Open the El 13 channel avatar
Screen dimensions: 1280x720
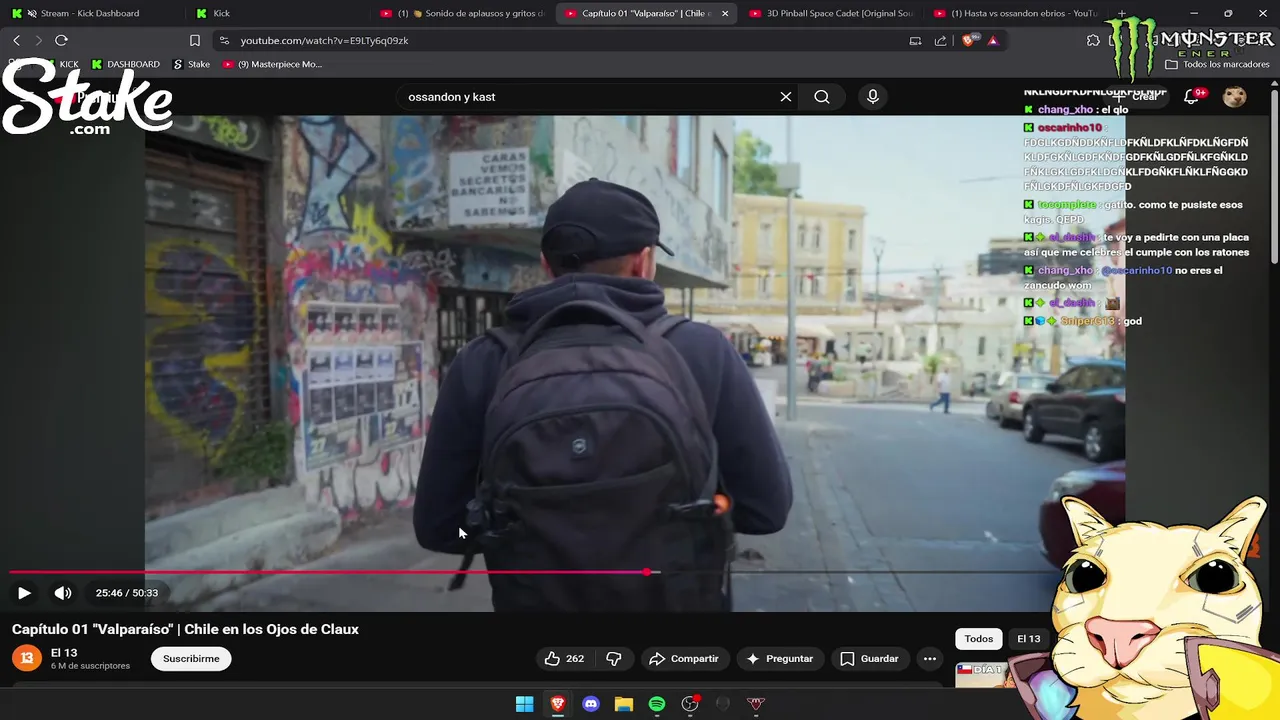pyautogui.click(x=27, y=657)
